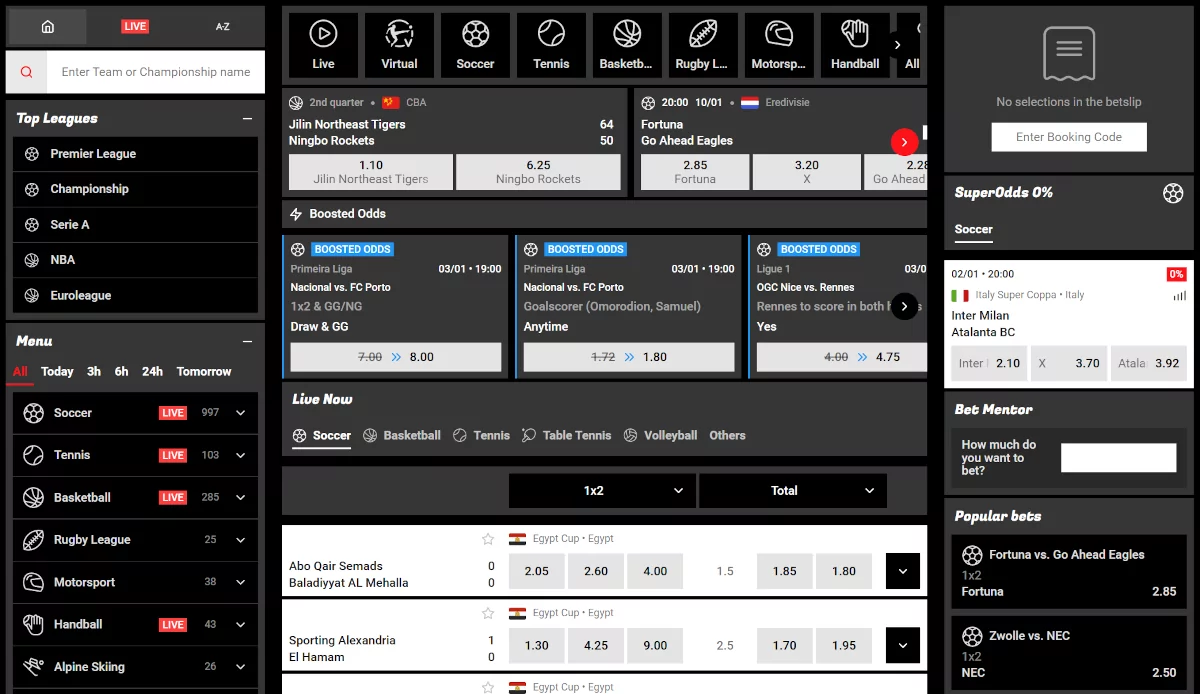Pick boosted 8.00 odds for Draw & GG
This screenshot has width=1200, height=694.
click(396, 357)
